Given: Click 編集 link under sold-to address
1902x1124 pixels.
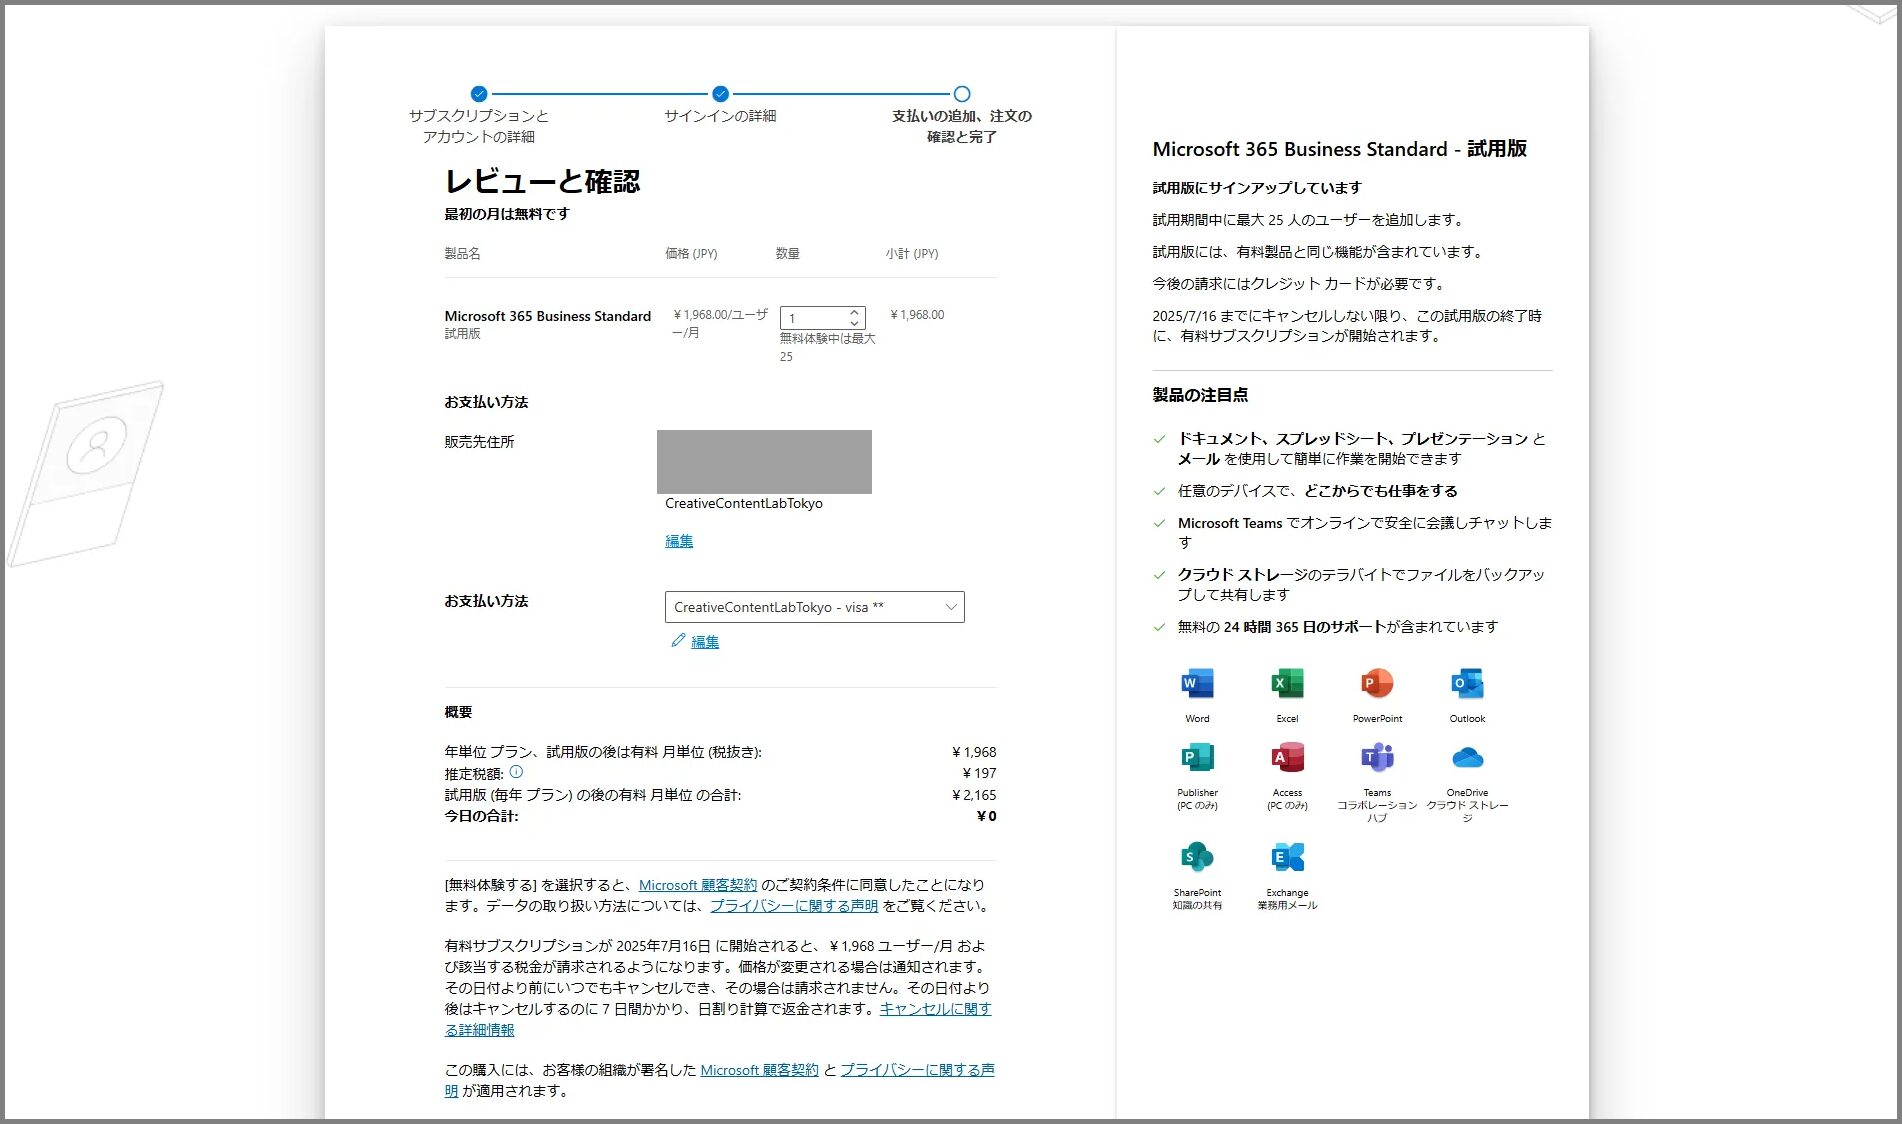Looking at the screenshot, I should [x=679, y=541].
